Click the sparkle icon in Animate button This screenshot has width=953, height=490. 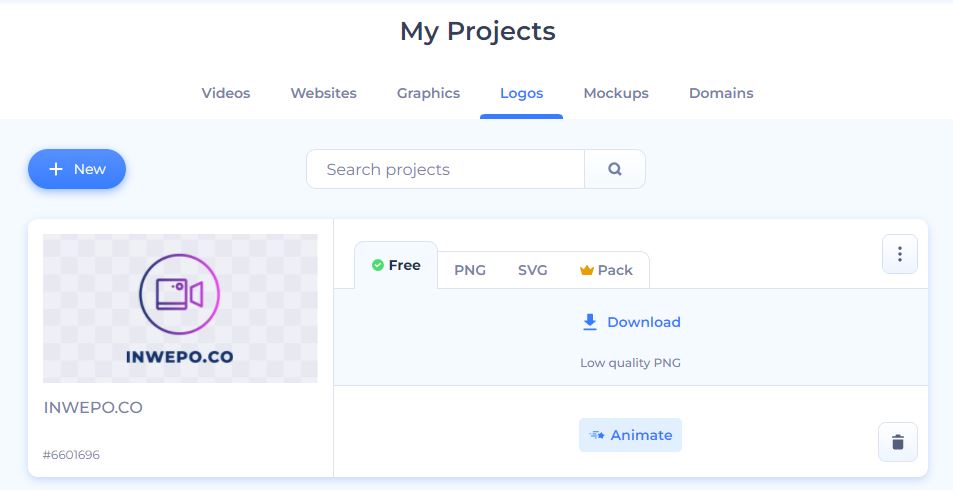[597, 435]
